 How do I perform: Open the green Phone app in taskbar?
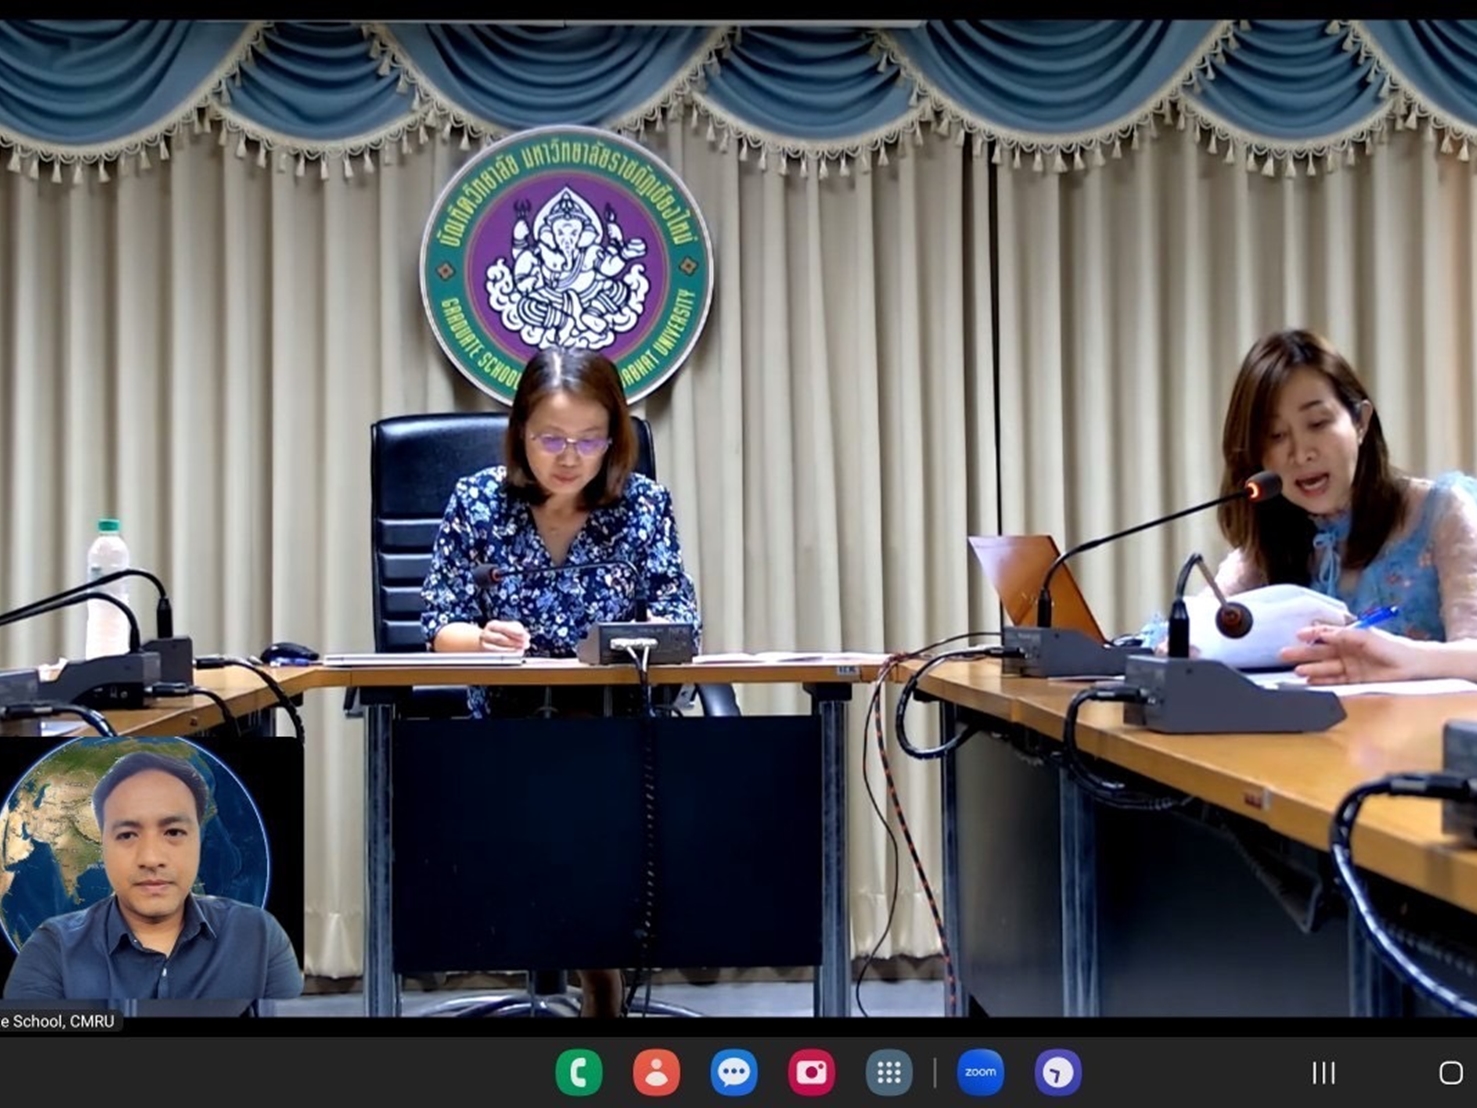pyautogui.click(x=579, y=1073)
